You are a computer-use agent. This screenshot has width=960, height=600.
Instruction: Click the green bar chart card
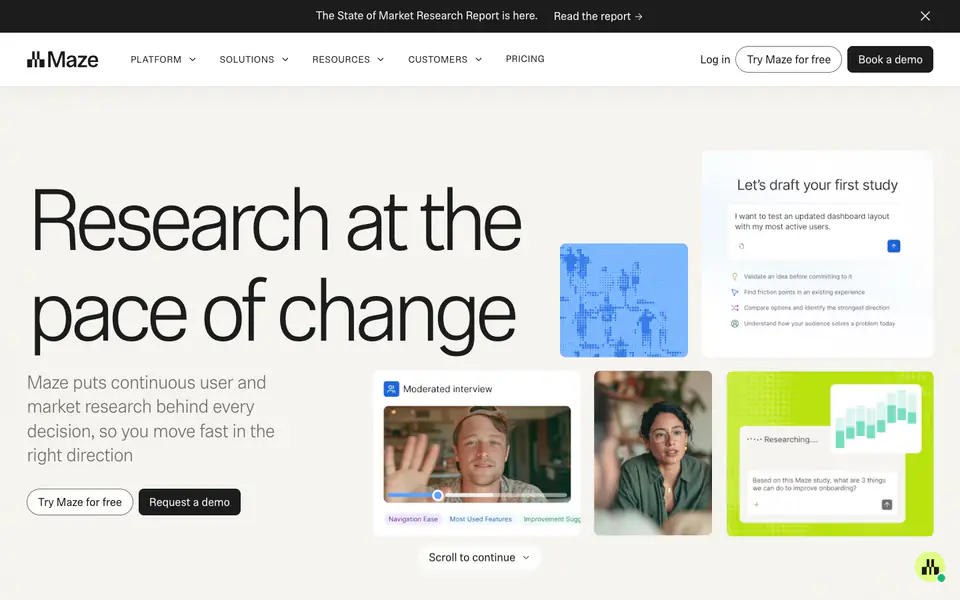876,419
